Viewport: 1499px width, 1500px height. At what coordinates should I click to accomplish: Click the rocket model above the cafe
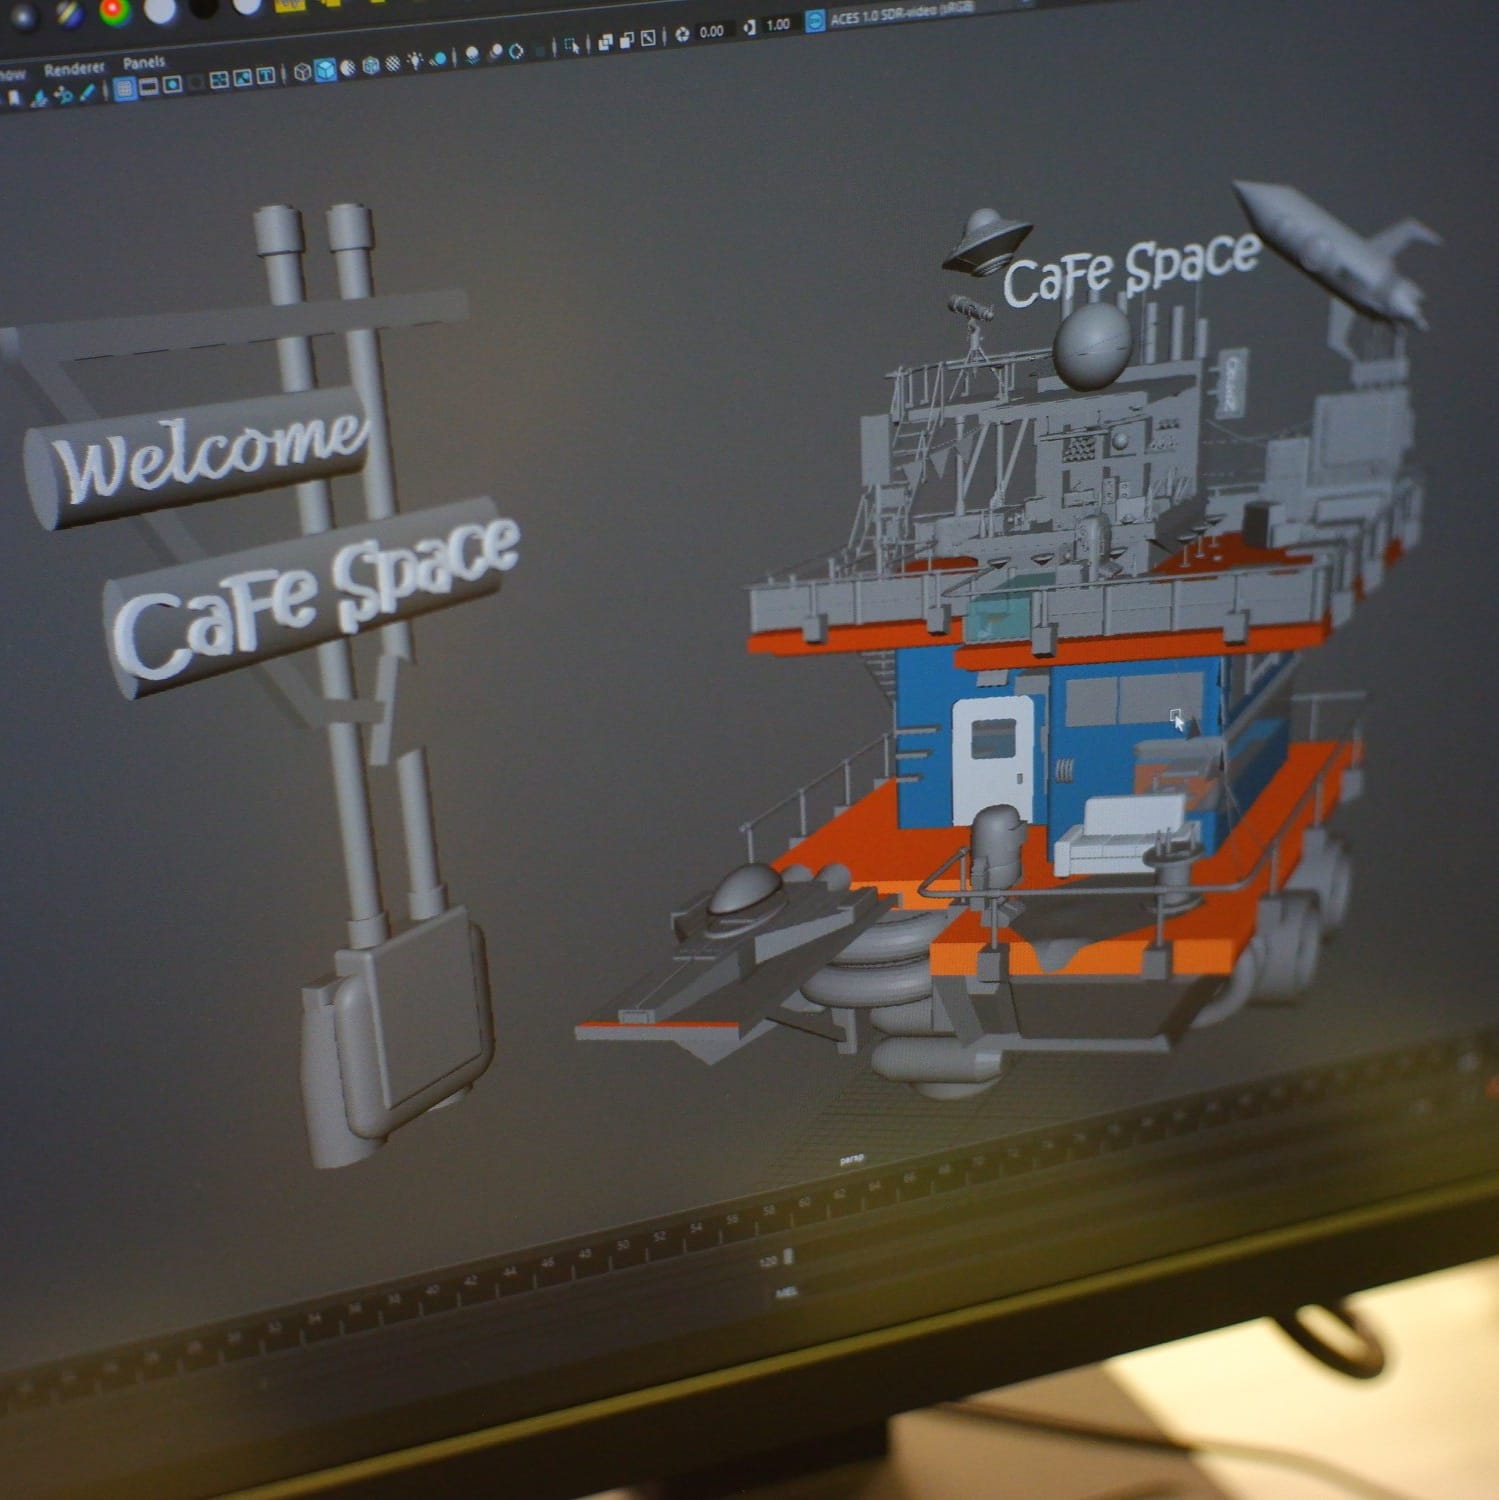[1330, 252]
